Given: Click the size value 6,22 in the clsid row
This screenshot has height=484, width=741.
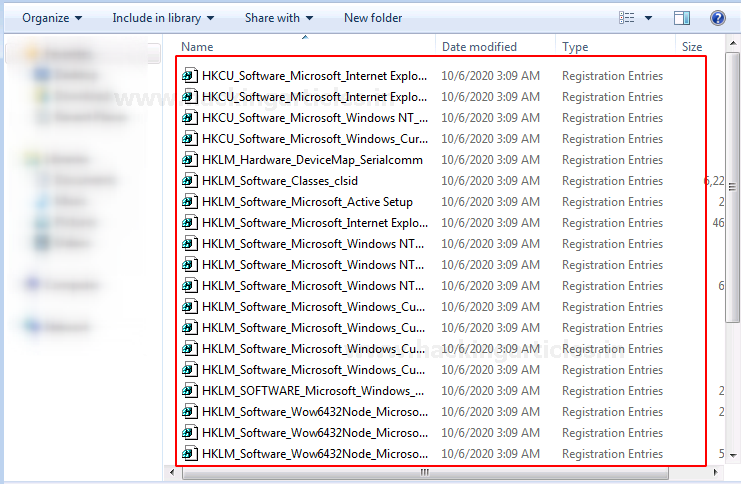Looking at the screenshot, I should (714, 181).
